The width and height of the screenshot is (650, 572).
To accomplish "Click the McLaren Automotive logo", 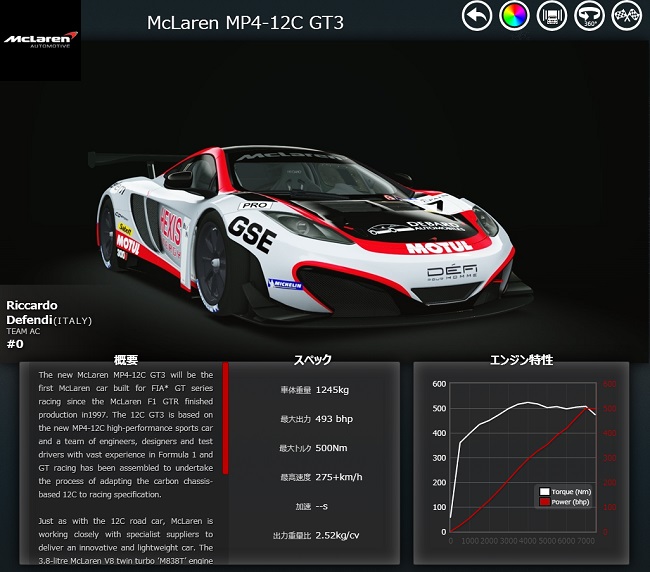I will point(40,40).
